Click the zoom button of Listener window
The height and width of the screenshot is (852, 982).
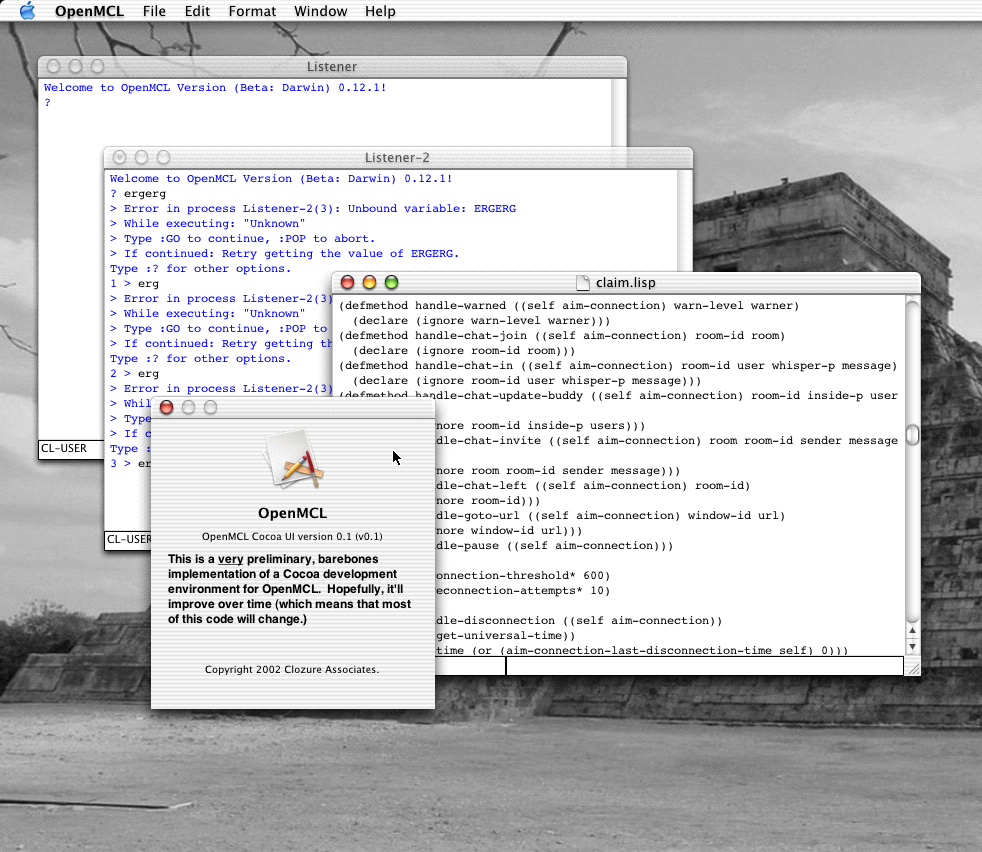pyautogui.click(x=98, y=66)
